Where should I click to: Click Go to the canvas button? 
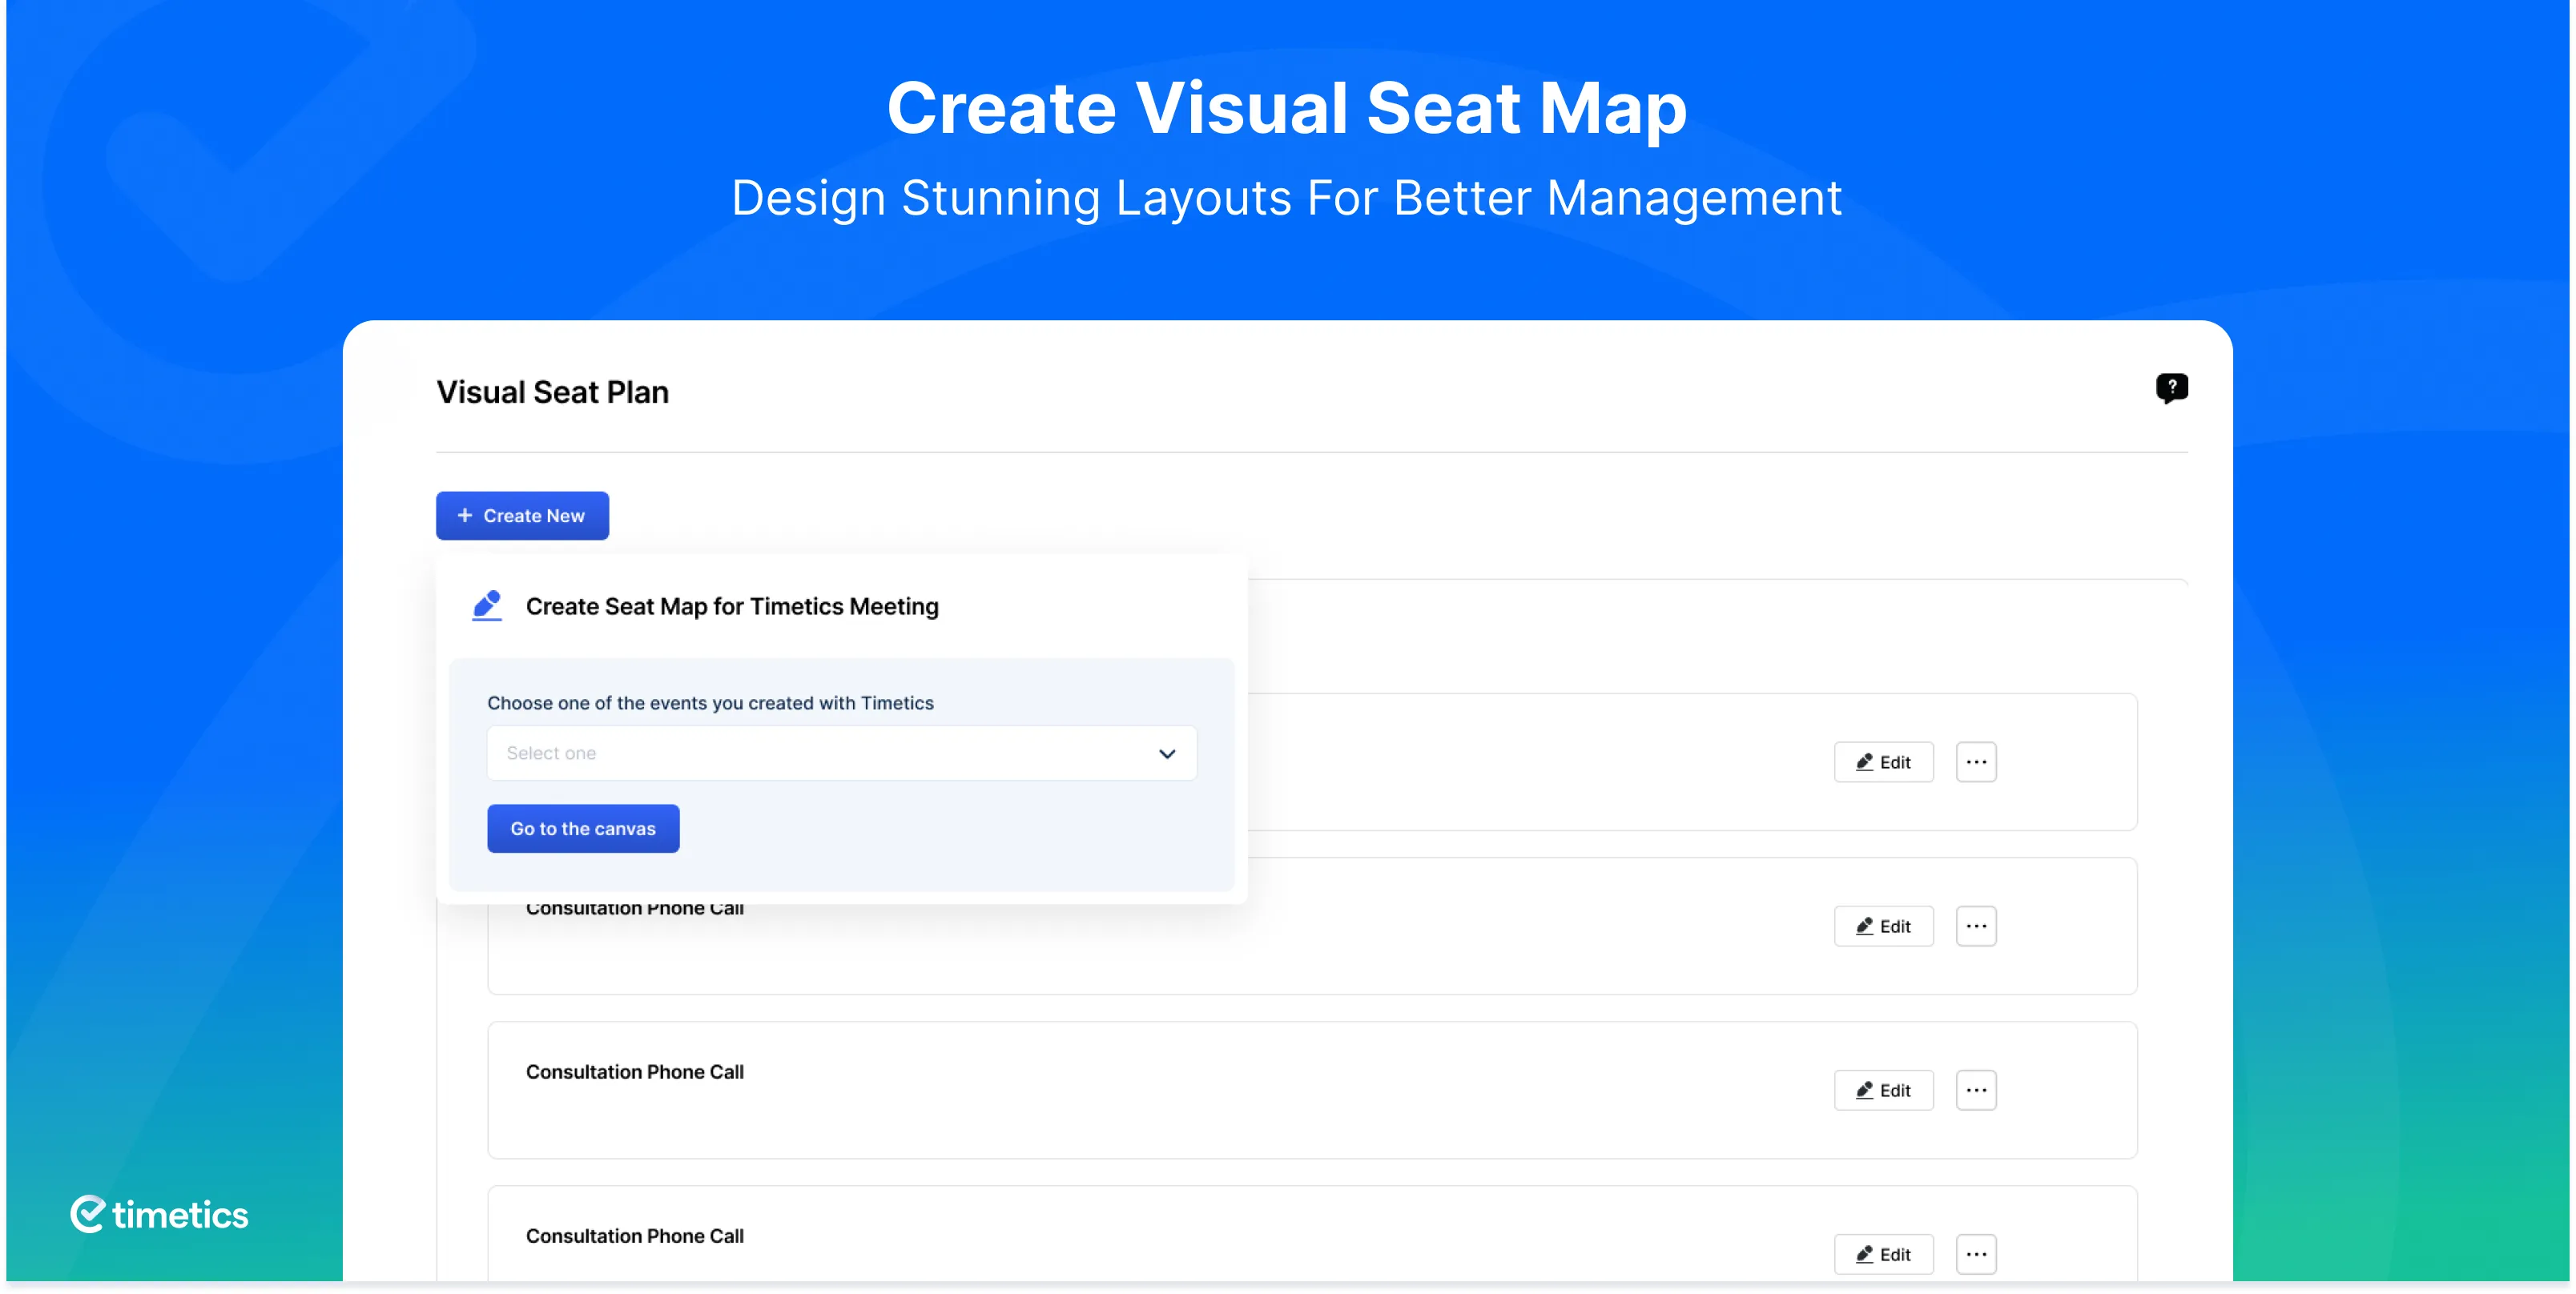[x=583, y=828]
